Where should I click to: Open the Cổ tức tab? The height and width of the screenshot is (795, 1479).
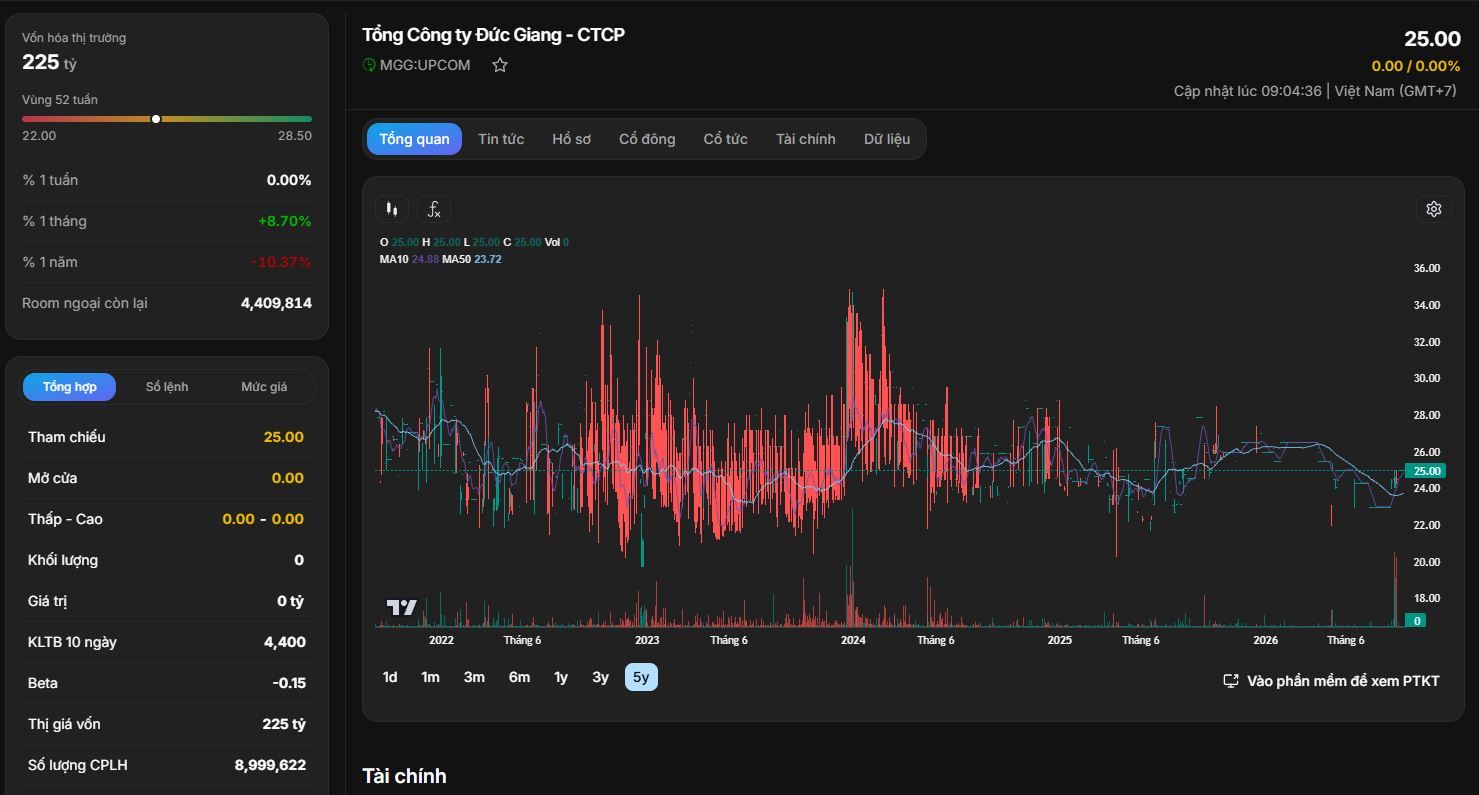(725, 139)
